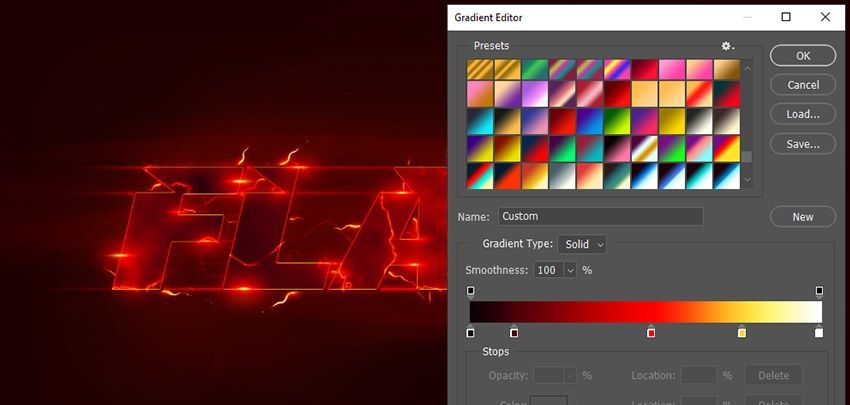
Task: Choose the purple-pink-cyan preset
Action: click(700, 149)
